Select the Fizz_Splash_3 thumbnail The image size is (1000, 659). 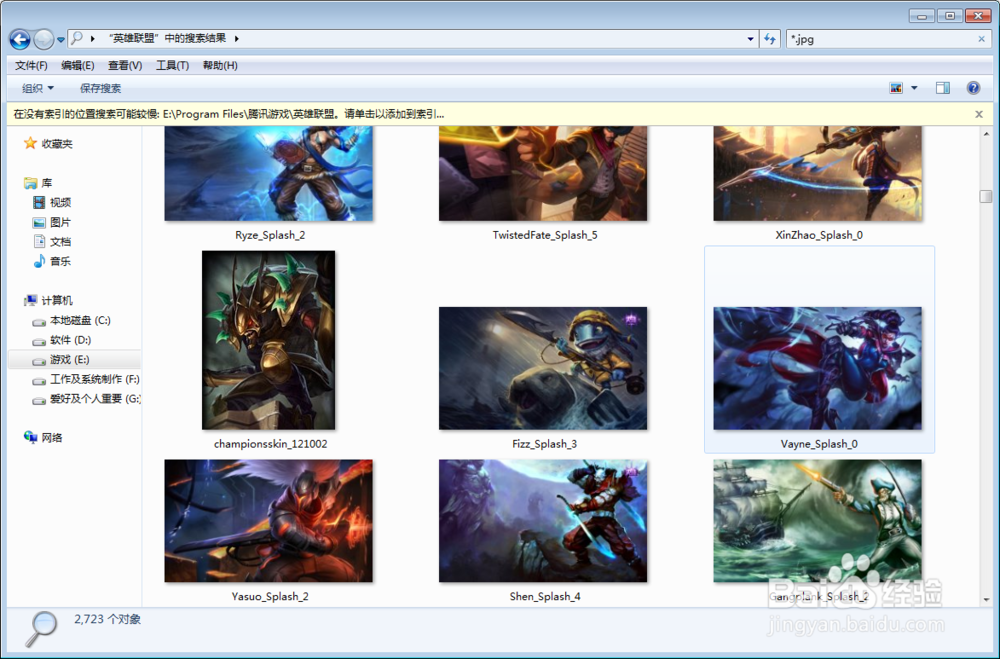coord(543,368)
